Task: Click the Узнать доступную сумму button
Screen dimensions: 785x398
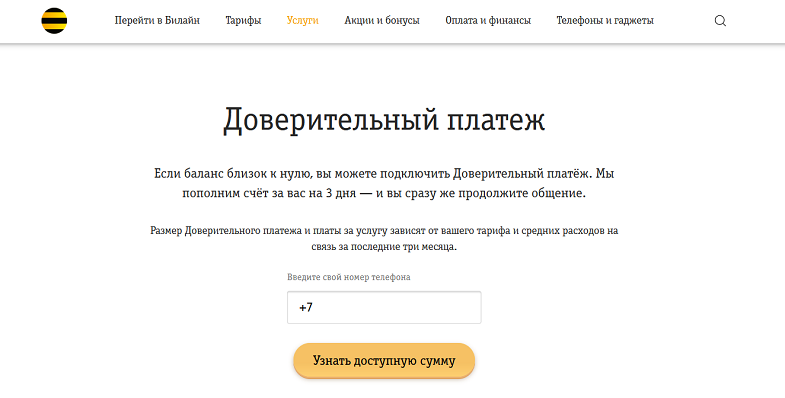Action: pyautogui.click(x=384, y=360)
